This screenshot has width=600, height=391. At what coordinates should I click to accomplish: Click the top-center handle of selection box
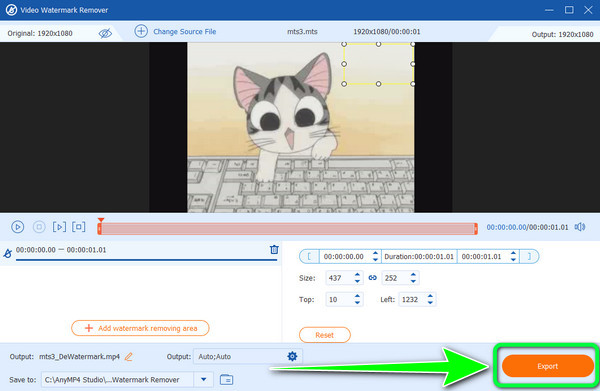[378, 44]
